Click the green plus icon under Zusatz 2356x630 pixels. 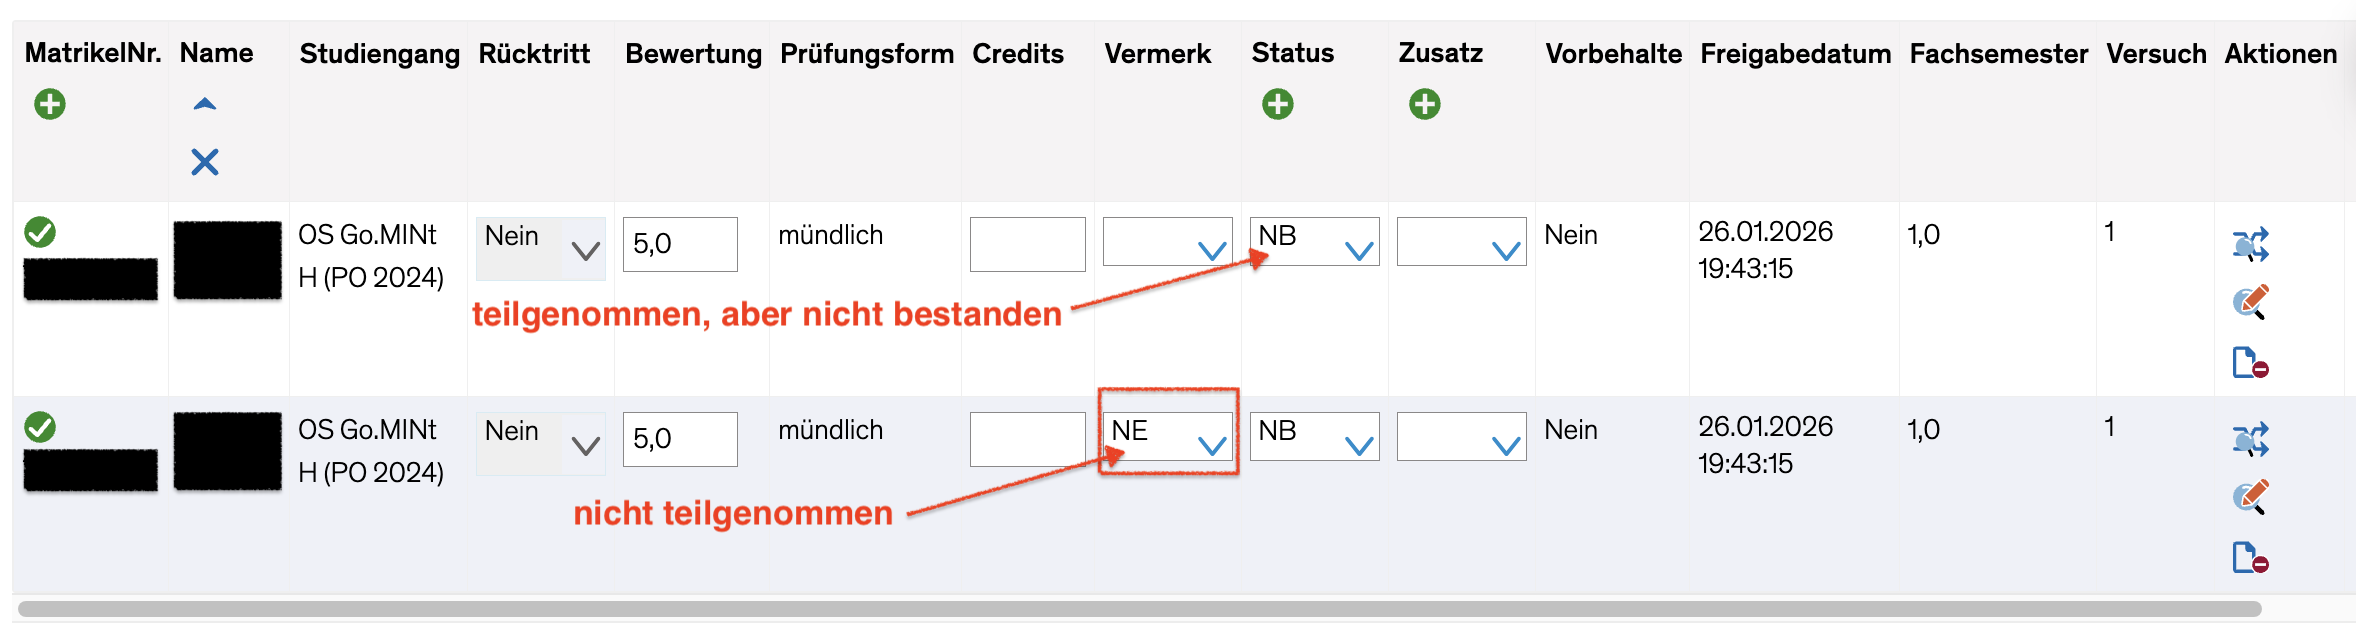pos(1424,104)
